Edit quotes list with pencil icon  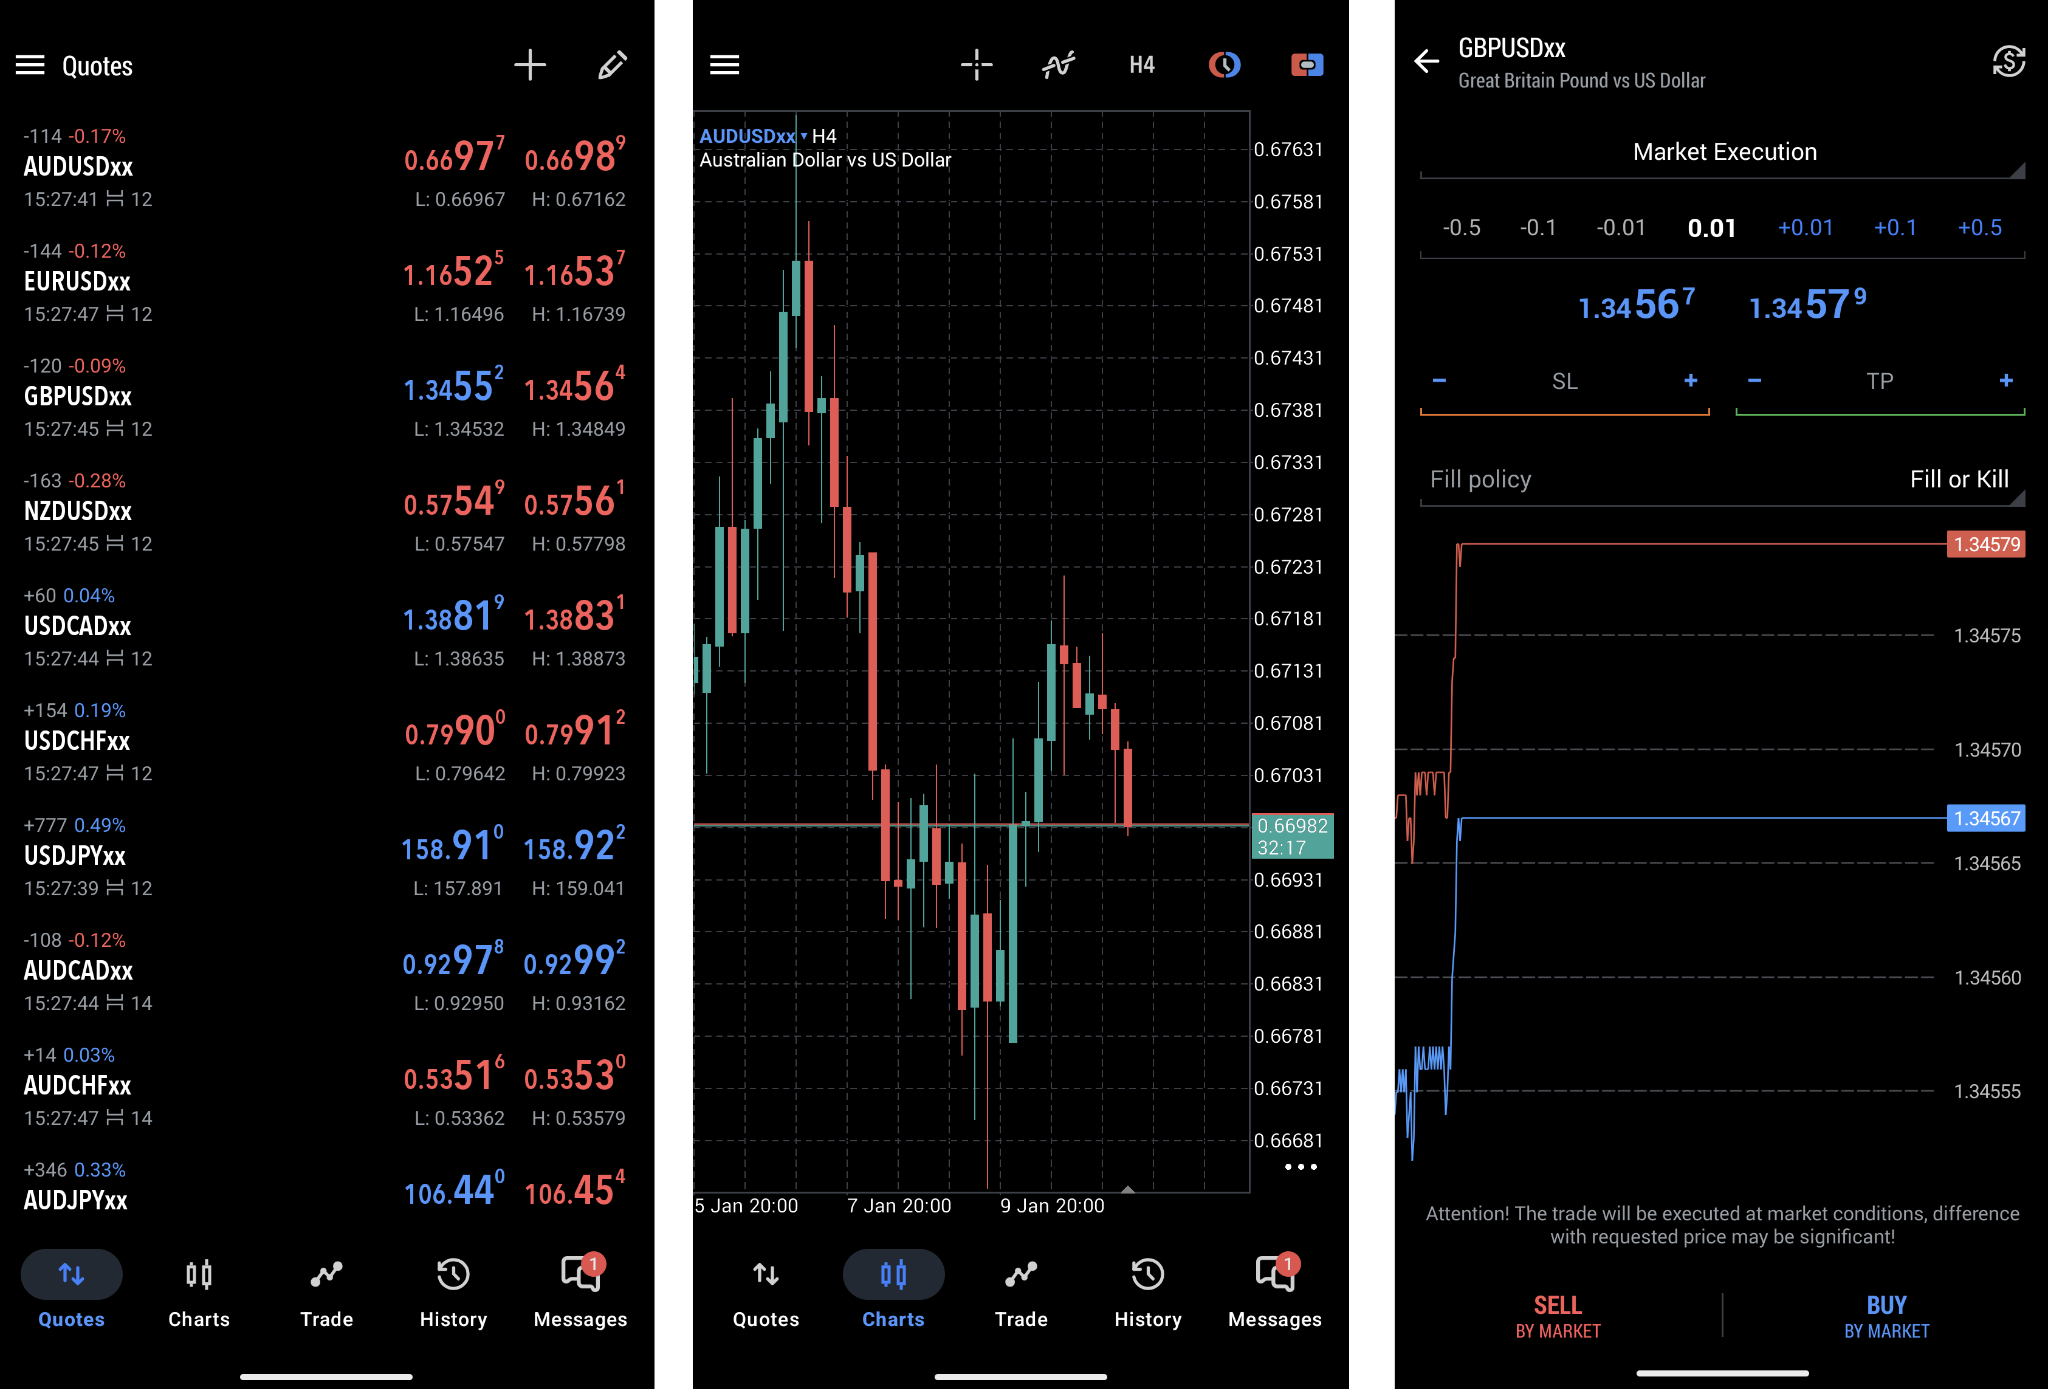(612, 65)
